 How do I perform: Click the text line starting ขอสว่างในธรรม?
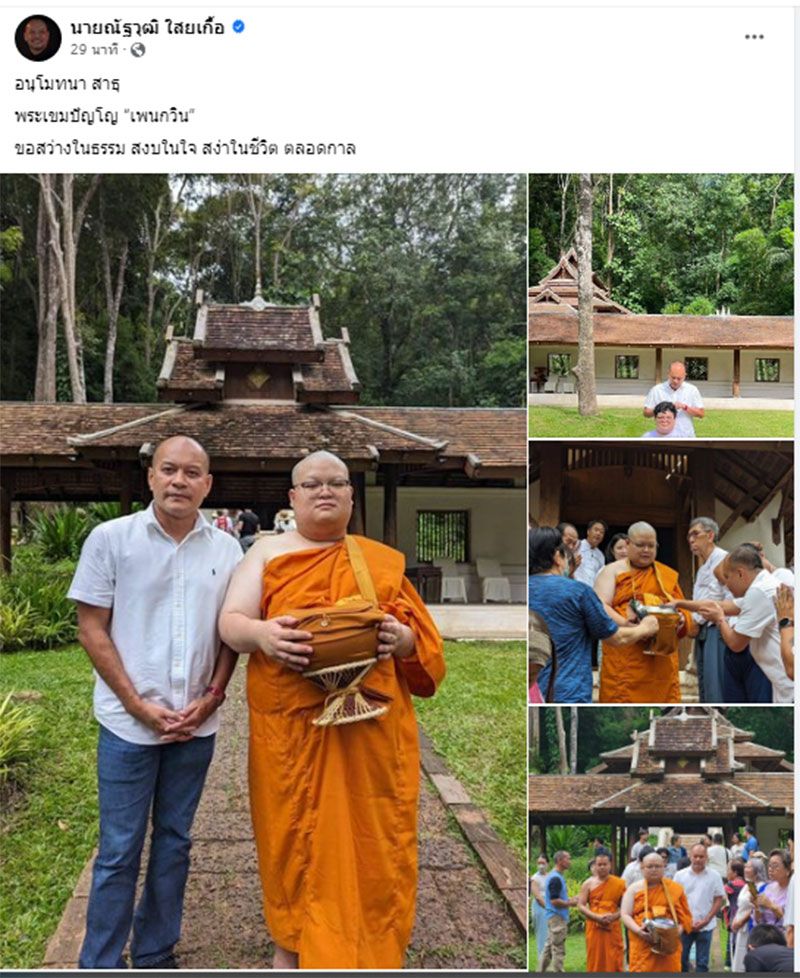[185, 148]
